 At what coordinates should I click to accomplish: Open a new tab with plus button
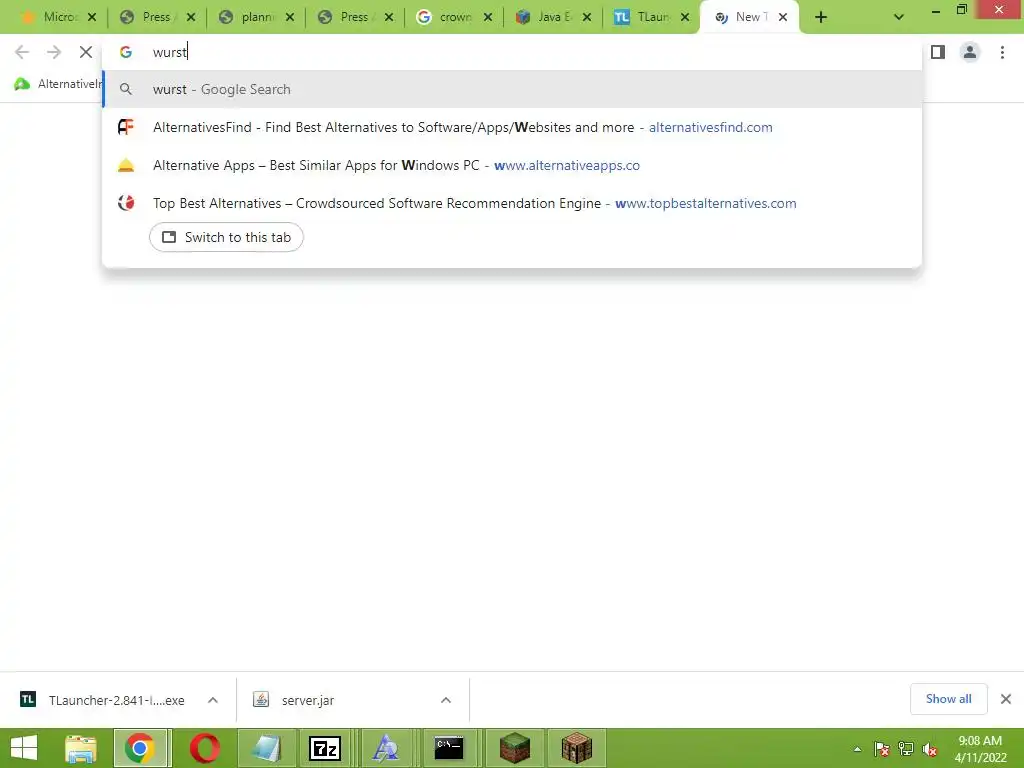point(821,17)
